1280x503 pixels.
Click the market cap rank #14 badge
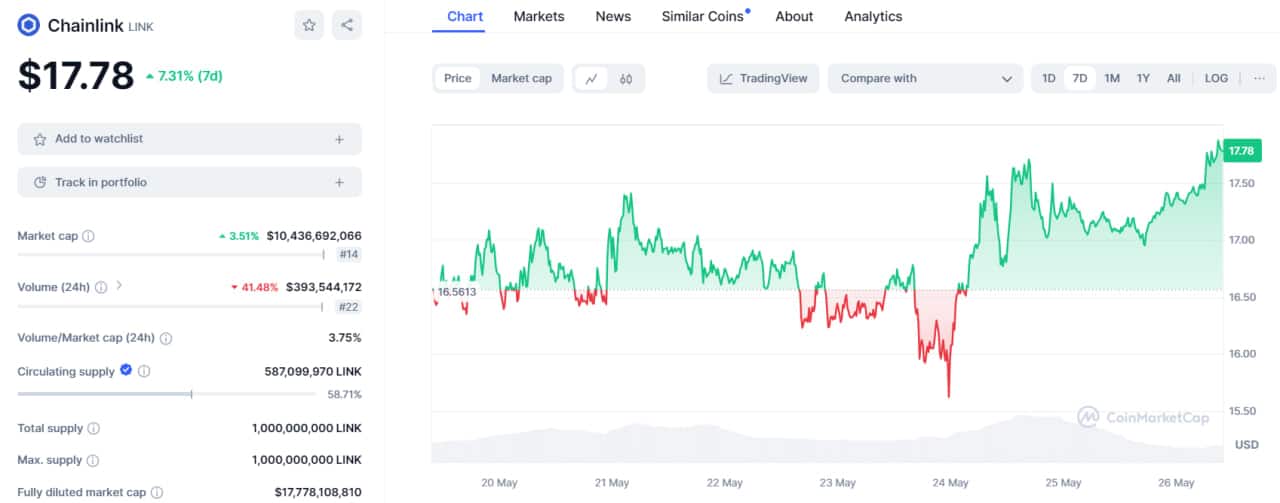pos(349,254)
